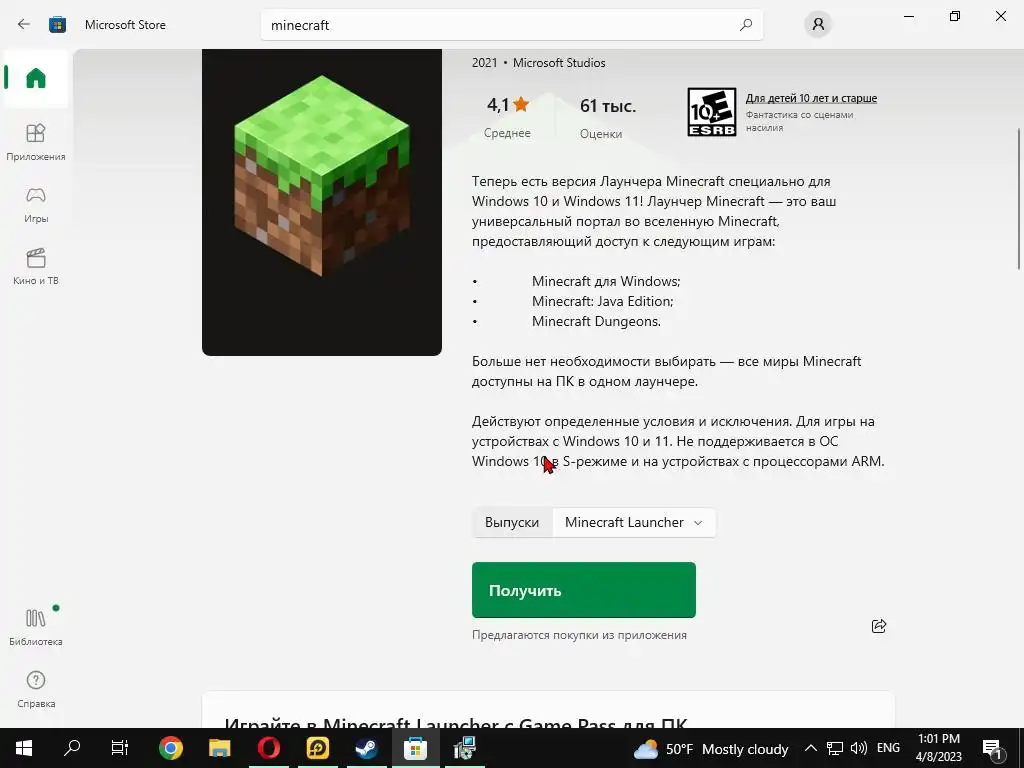The image size is (1024, 768).
Task: Go back with the back arrow
Action: [24, 25]
